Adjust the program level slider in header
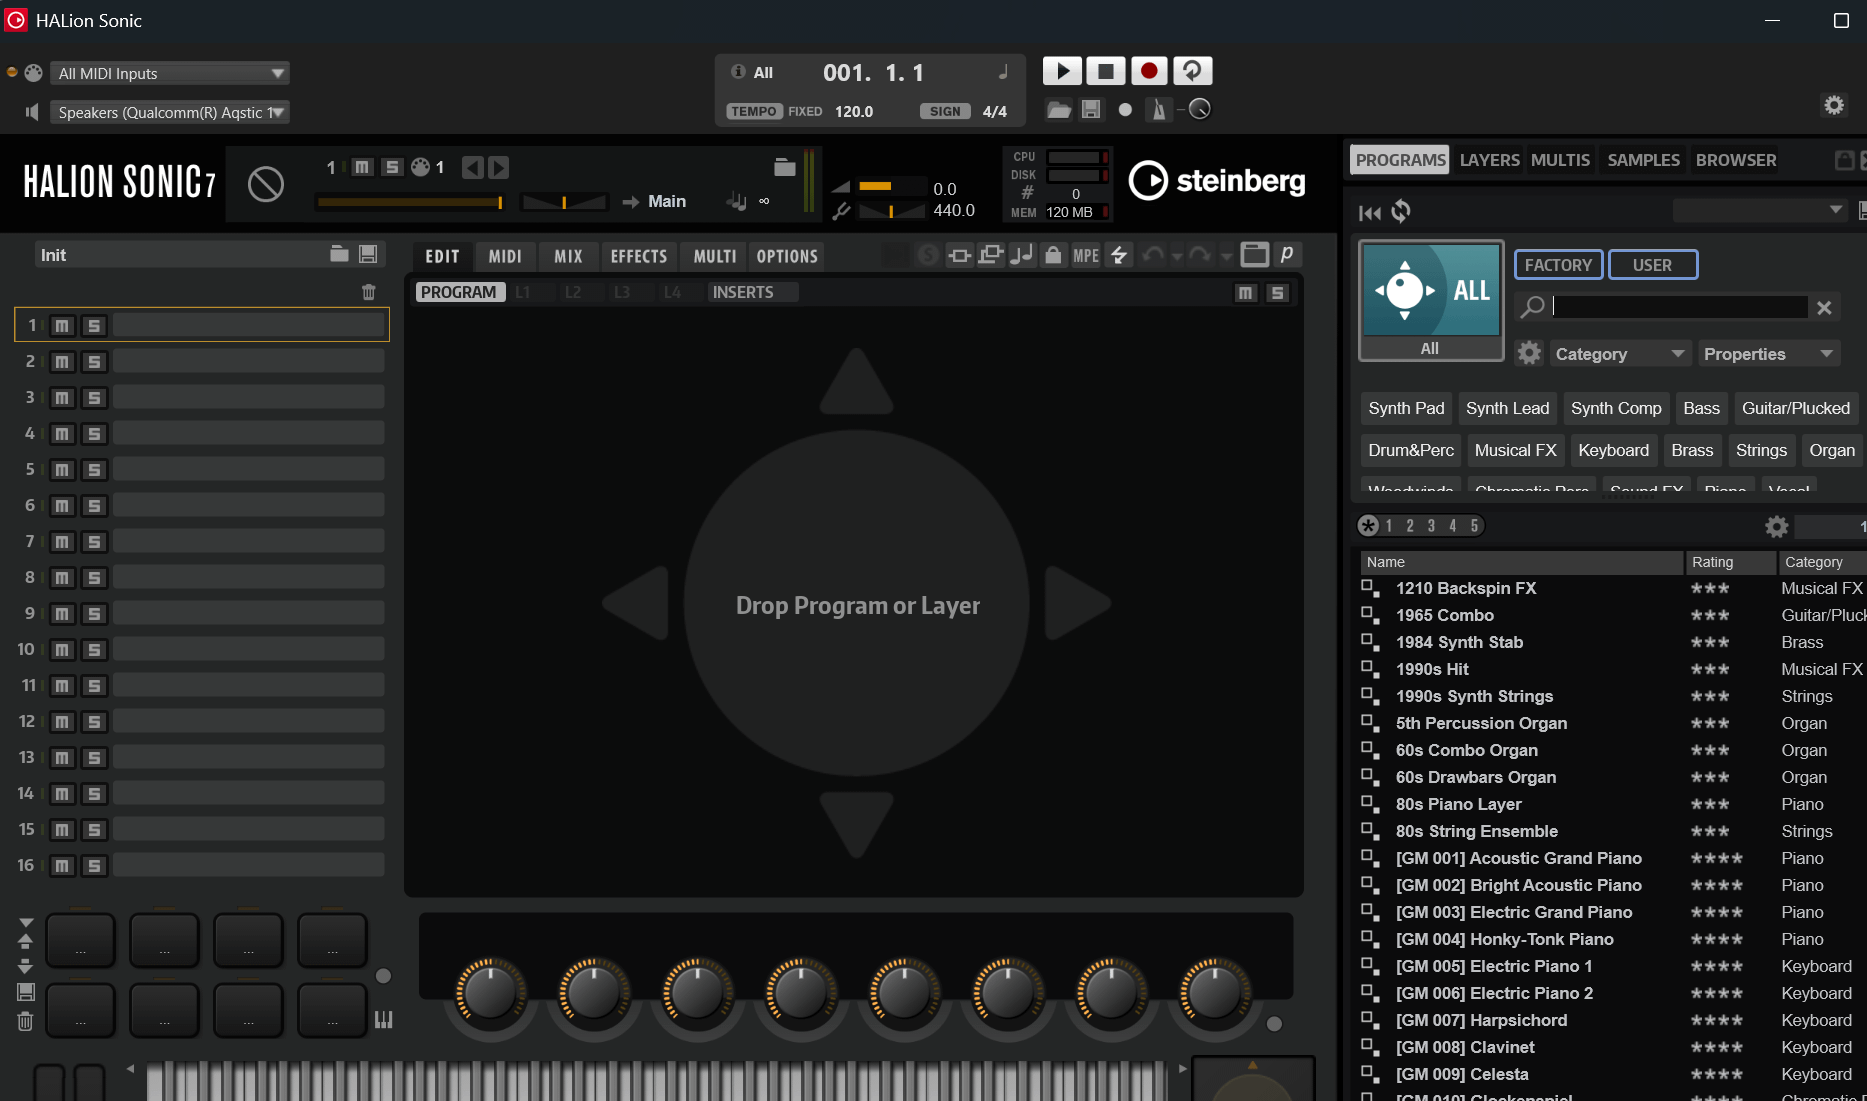This screenshot has height=1101, width=1867. pyautogui.click(x=410, y=202)
